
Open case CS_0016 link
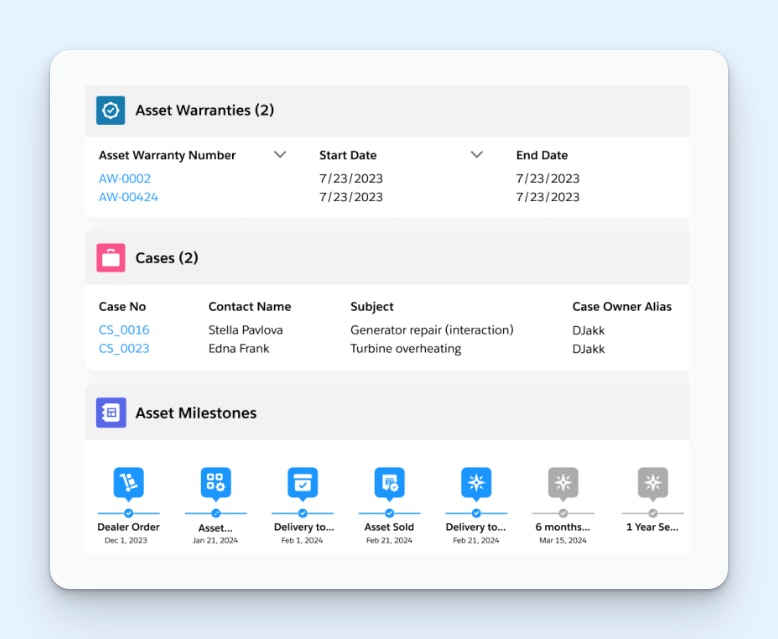(x=124, y=330)
